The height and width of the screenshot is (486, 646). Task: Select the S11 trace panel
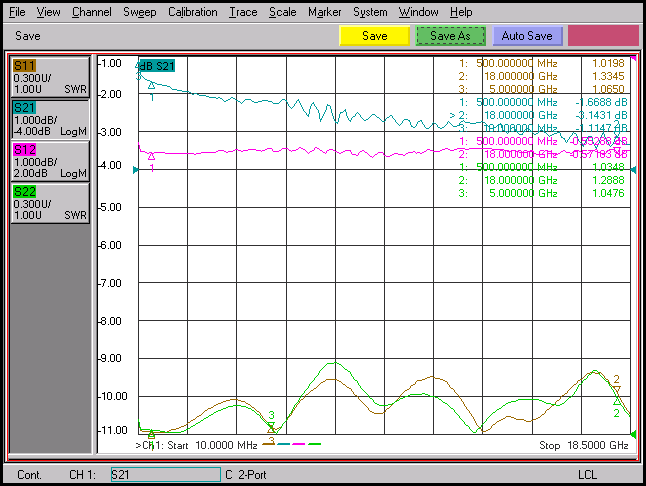pyautogui.click(x=50, y=77)
